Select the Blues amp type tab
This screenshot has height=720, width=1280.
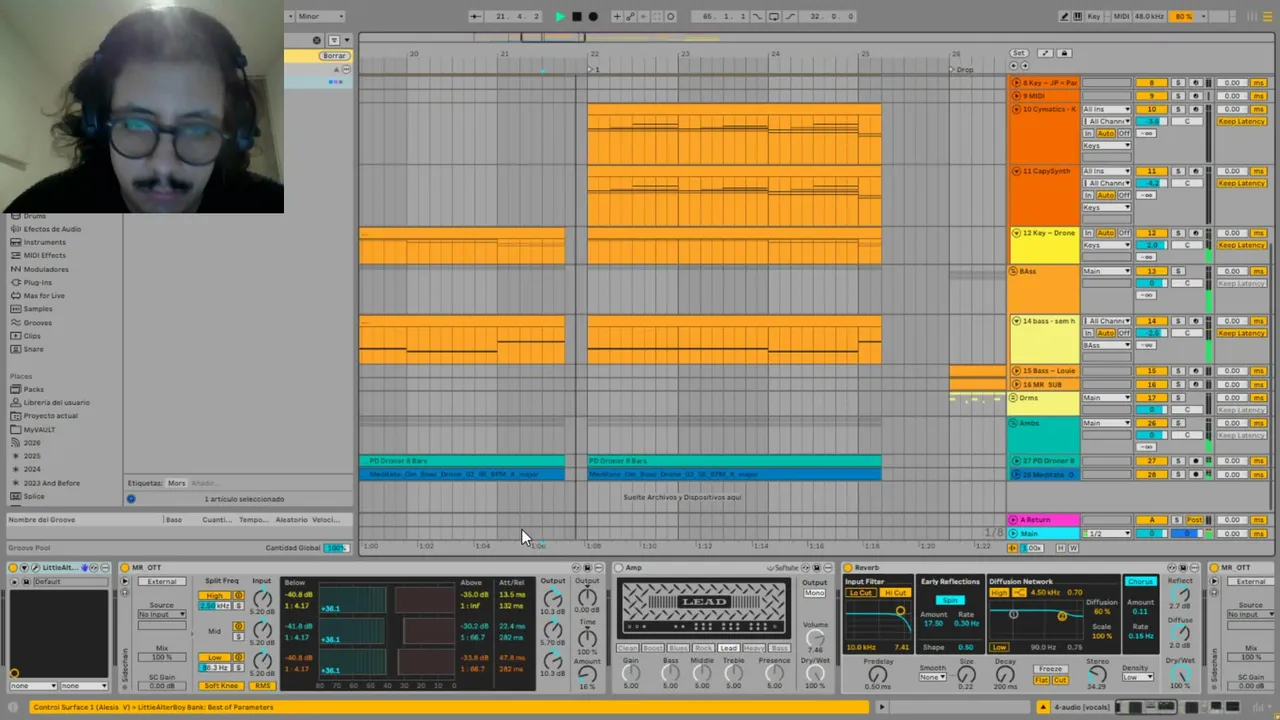[679, 648]
